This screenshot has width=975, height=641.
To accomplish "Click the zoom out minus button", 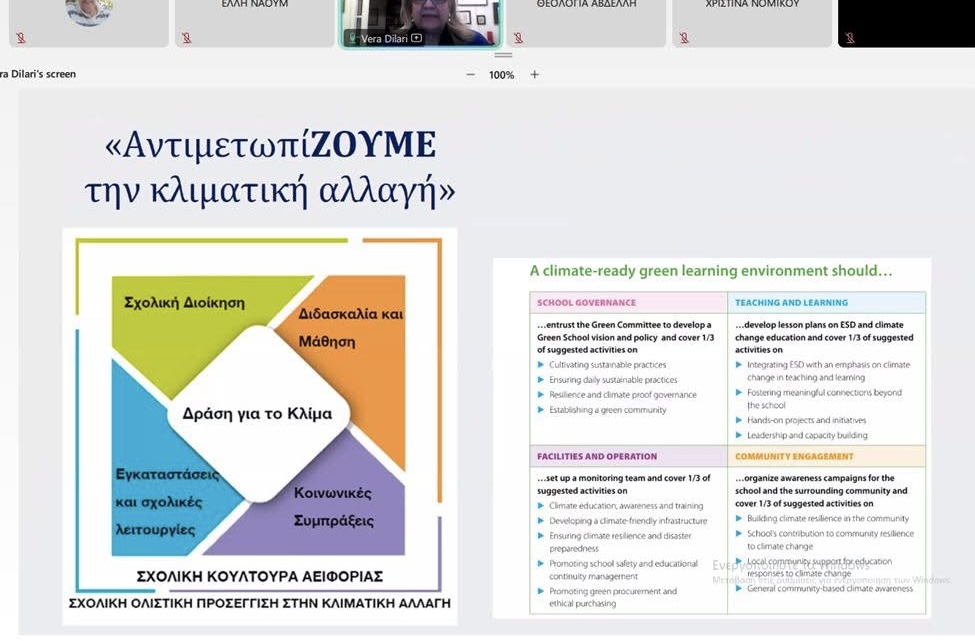I will (x=470, y=75).
